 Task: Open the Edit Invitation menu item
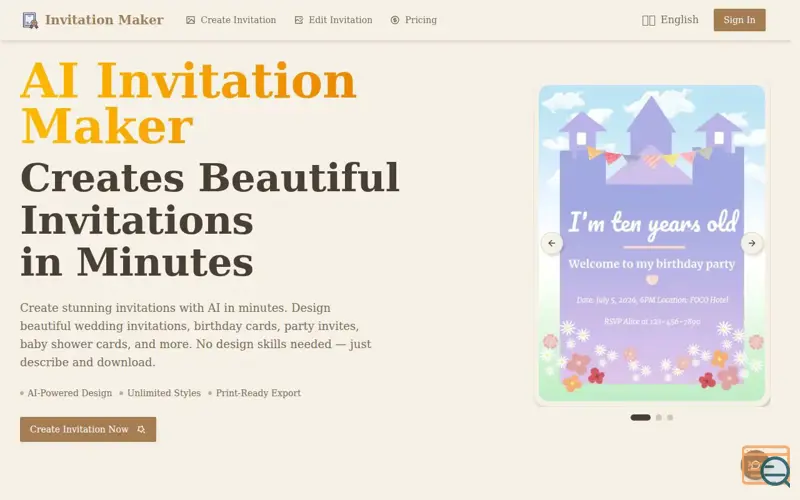[333, 20]
